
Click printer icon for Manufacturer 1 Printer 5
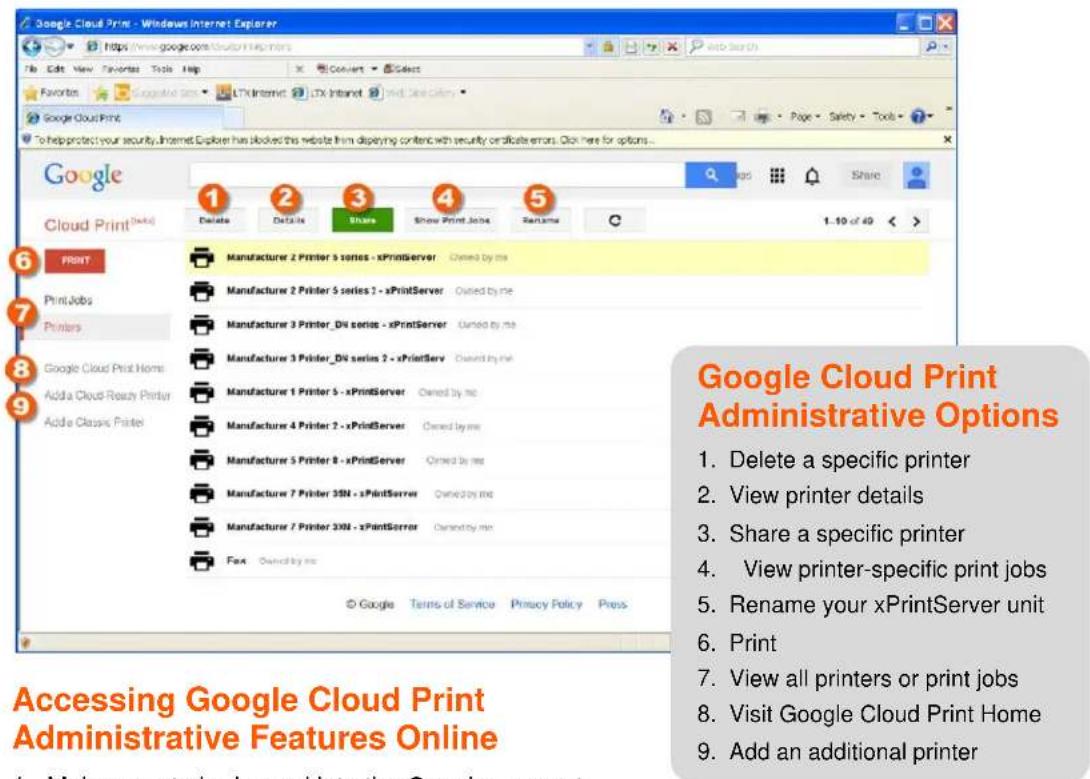click(202, 392)
